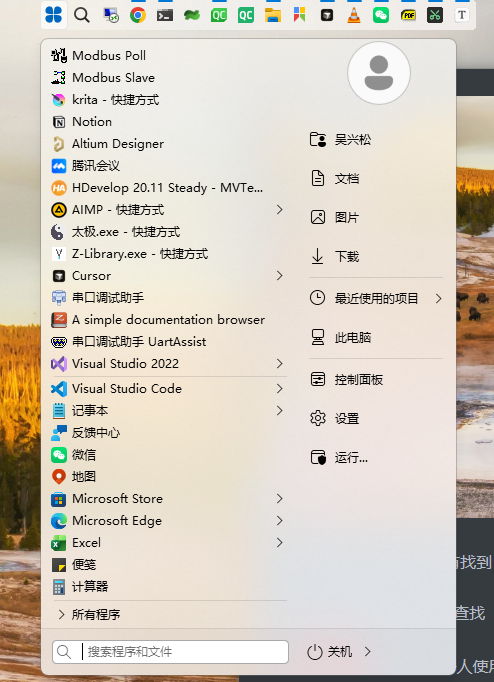Click the 关机 shutdown button

click(330, 652)
